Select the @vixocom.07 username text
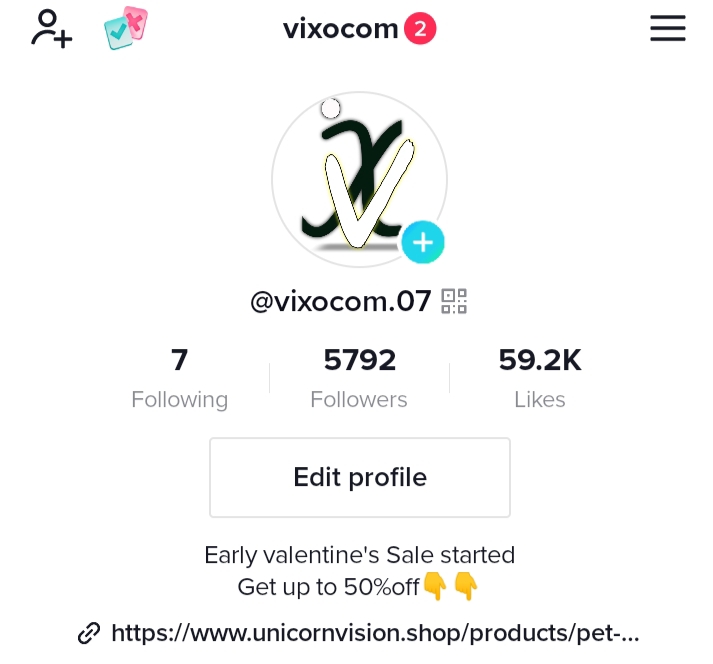 pyautogui.click(x=341, y=301)
